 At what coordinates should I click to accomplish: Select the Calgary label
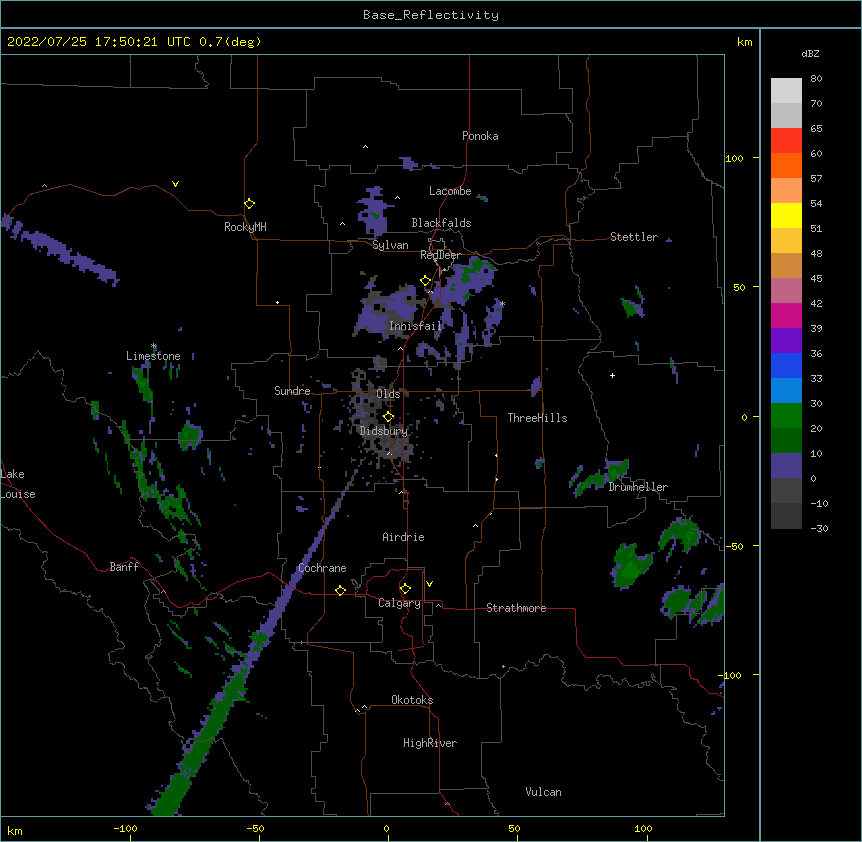tap(400, 603)
